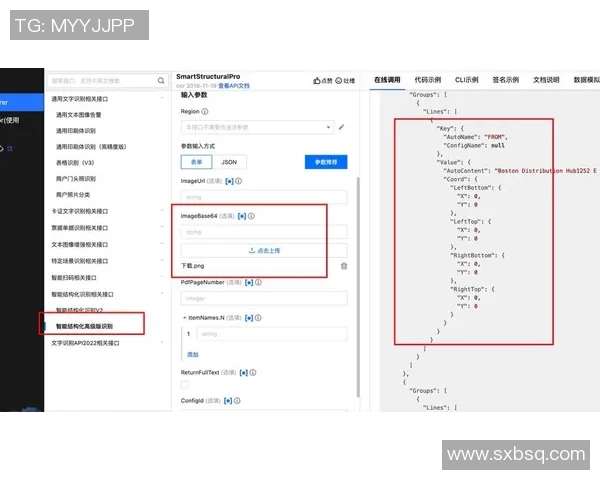Screen dimensions: 600x480
Task: Click the info icon next to Region
Action: (x=205, y=112)
